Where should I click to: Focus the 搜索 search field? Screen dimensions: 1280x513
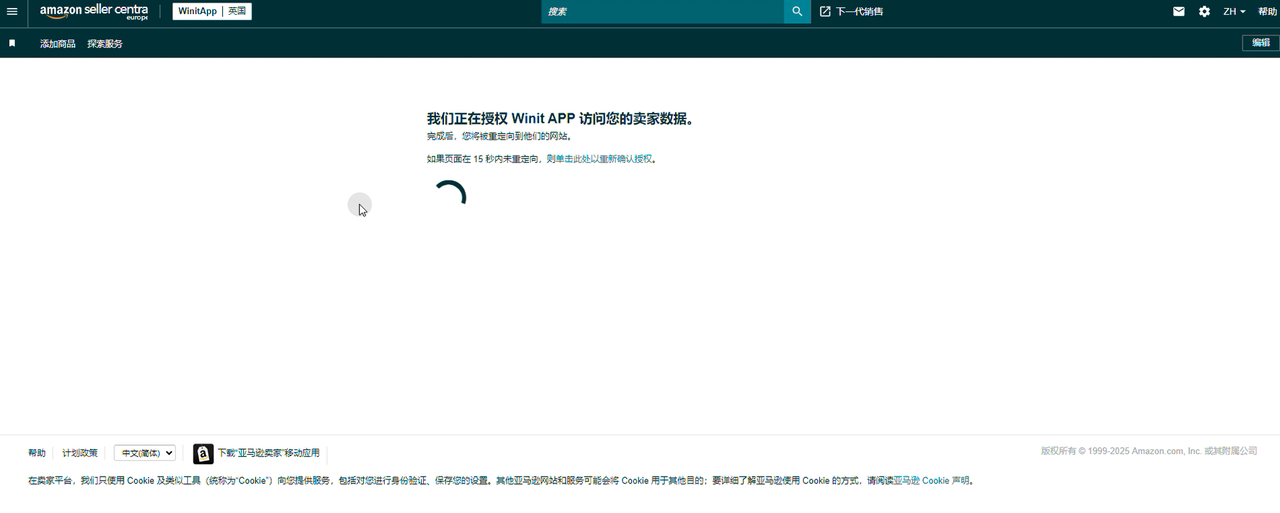(663, 12)
